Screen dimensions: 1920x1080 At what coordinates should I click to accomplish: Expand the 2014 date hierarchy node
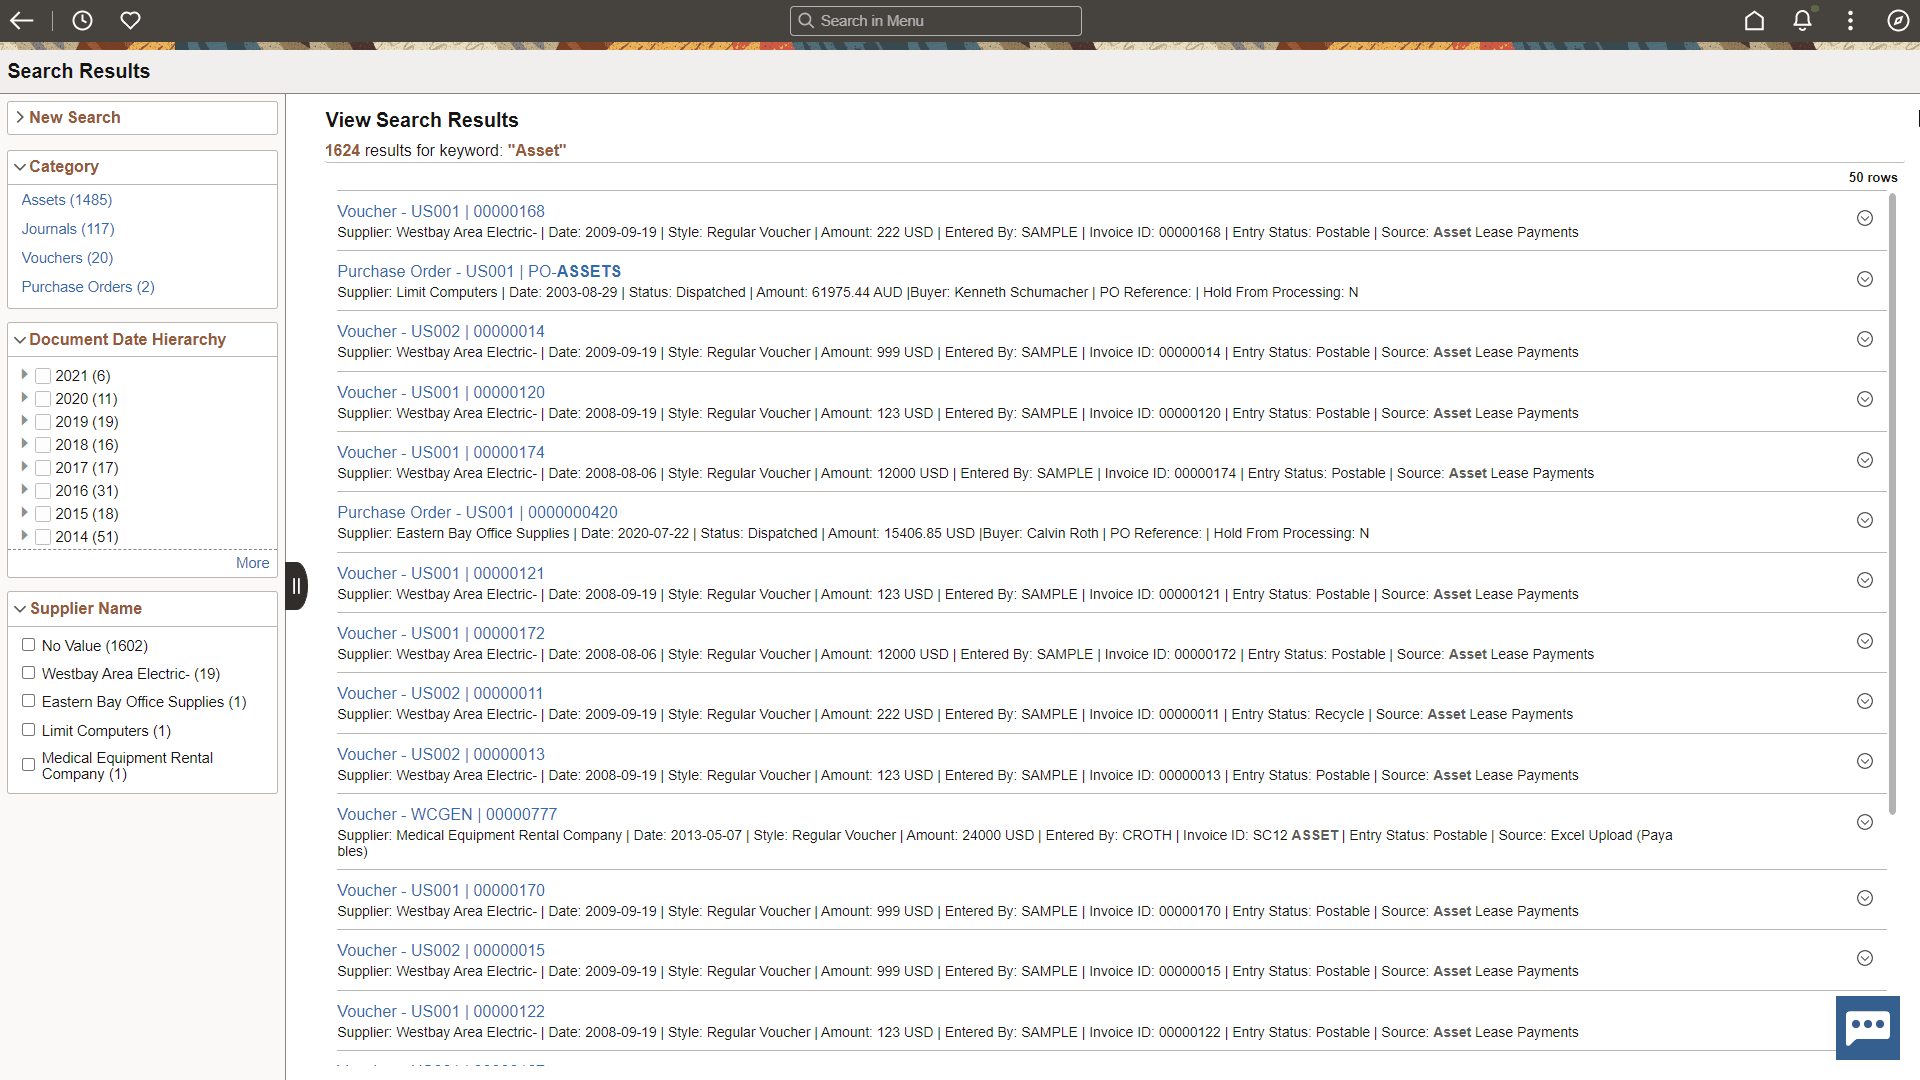tap(24, 536)
